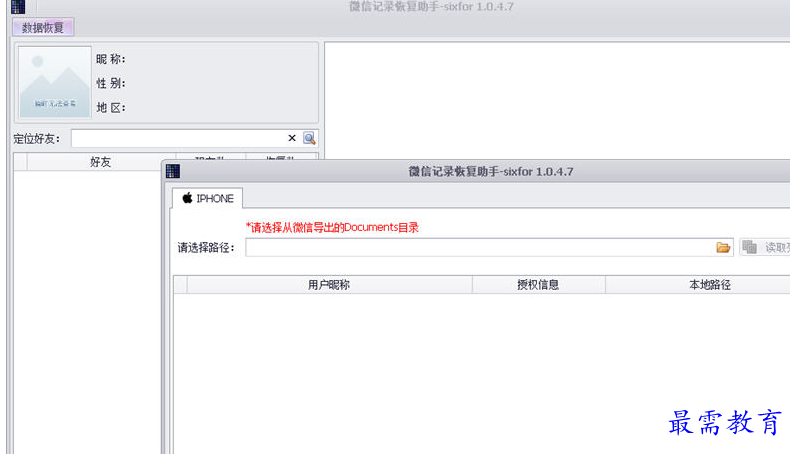The height and width of the screenshot is (454, 790).
Task: Click the row selector header cell in user table
Action: (x=180, y=285)
